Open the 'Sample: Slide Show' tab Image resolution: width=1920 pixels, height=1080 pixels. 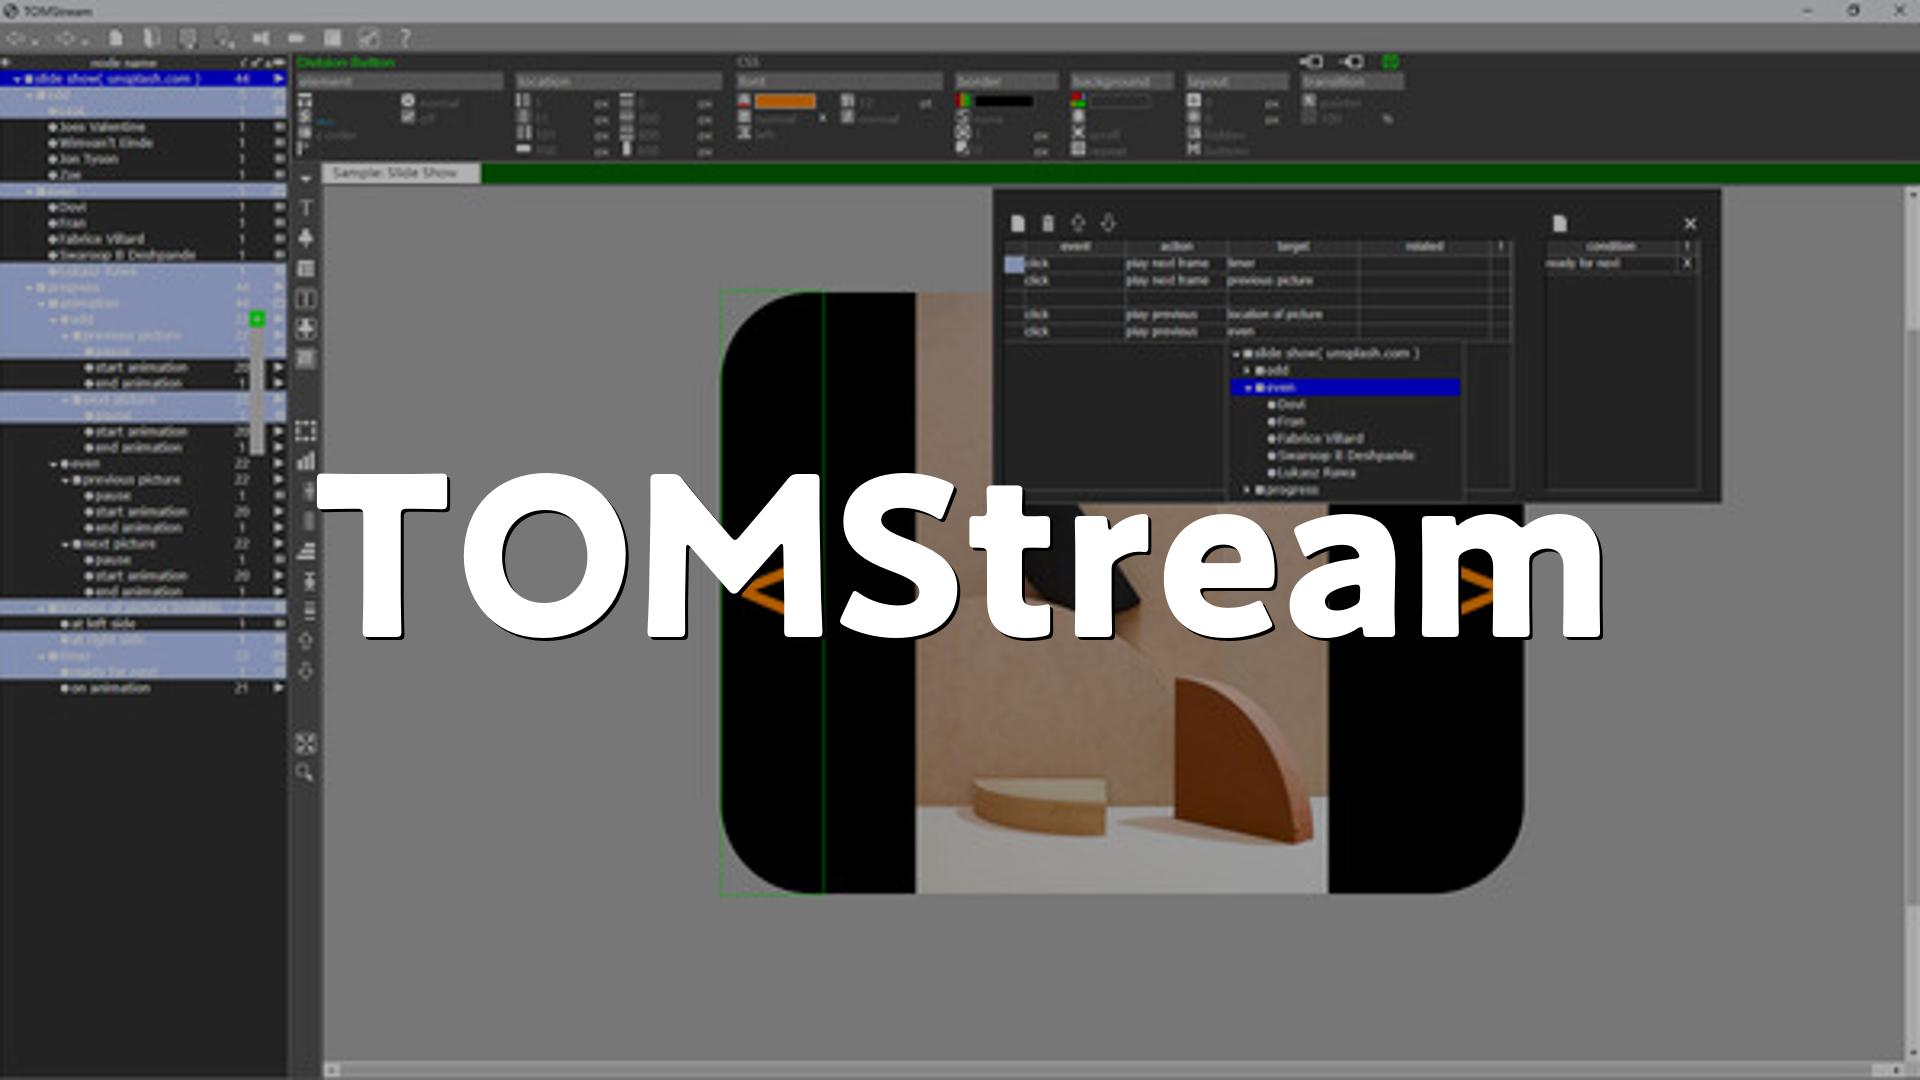point(400,173)
